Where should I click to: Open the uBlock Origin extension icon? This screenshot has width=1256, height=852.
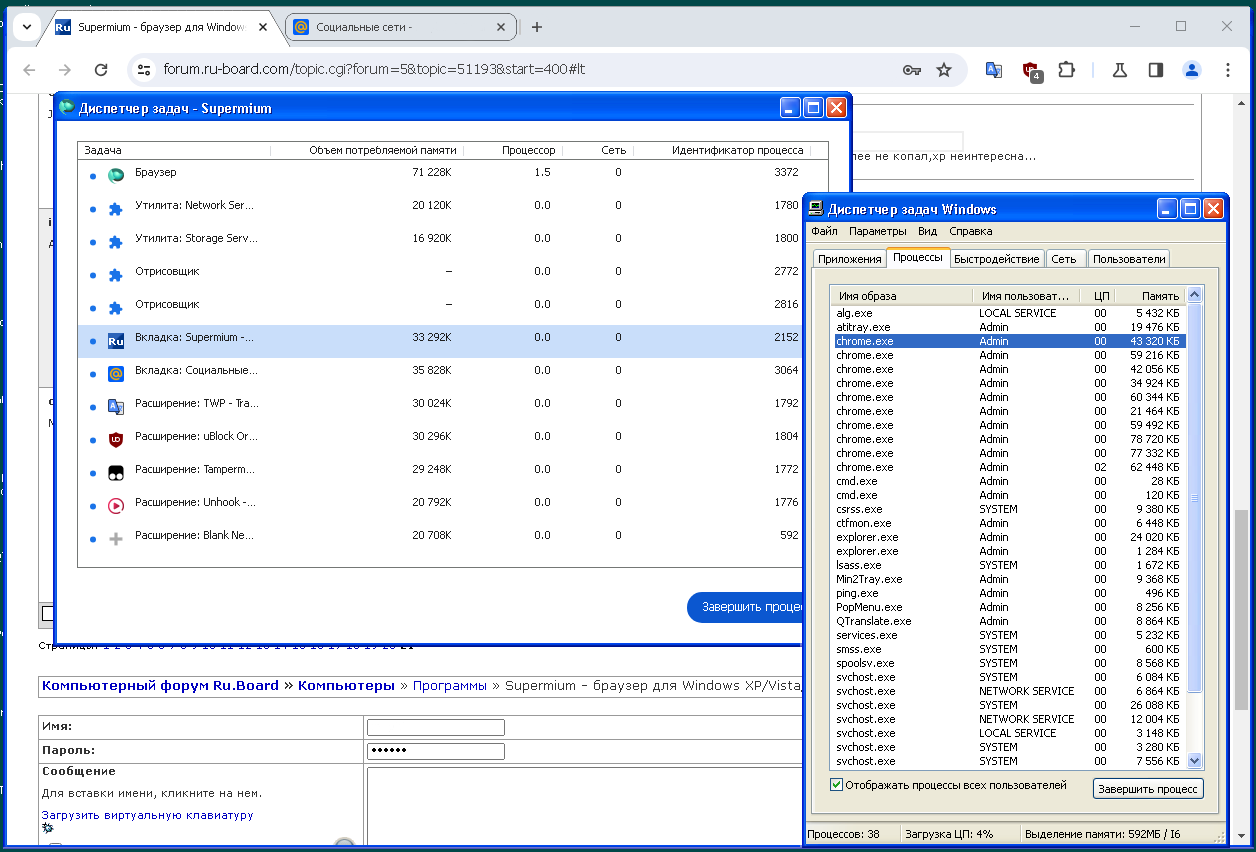[x=1031, y=70]
